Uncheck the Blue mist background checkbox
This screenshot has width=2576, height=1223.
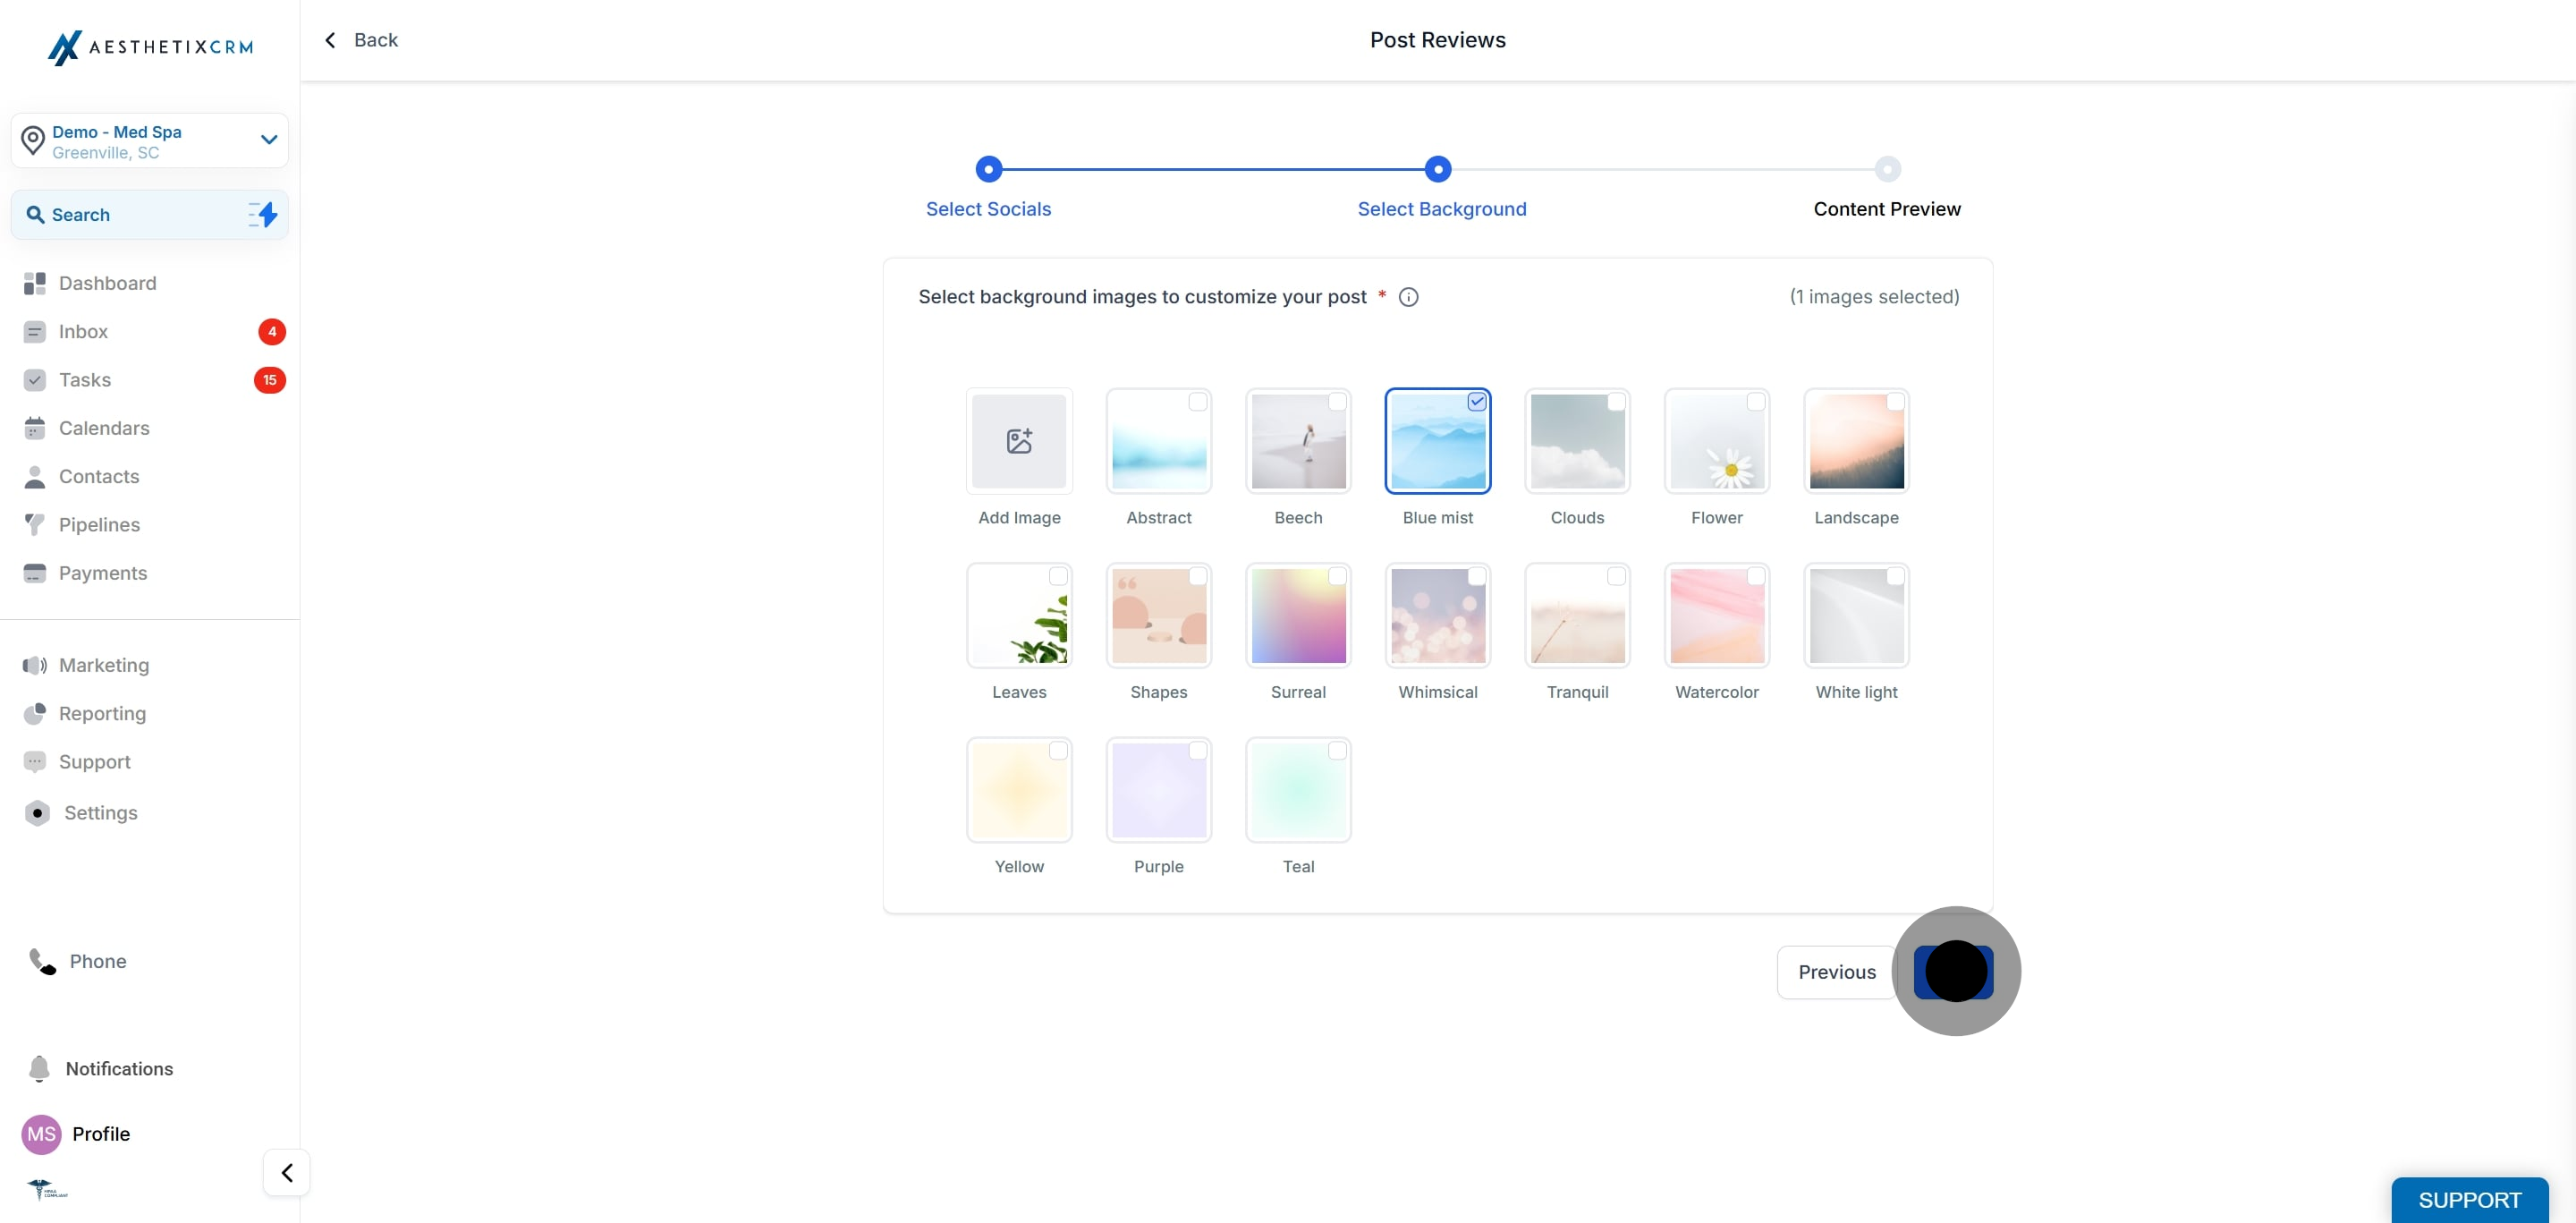pyautogui.click(x=1477, y=402)
